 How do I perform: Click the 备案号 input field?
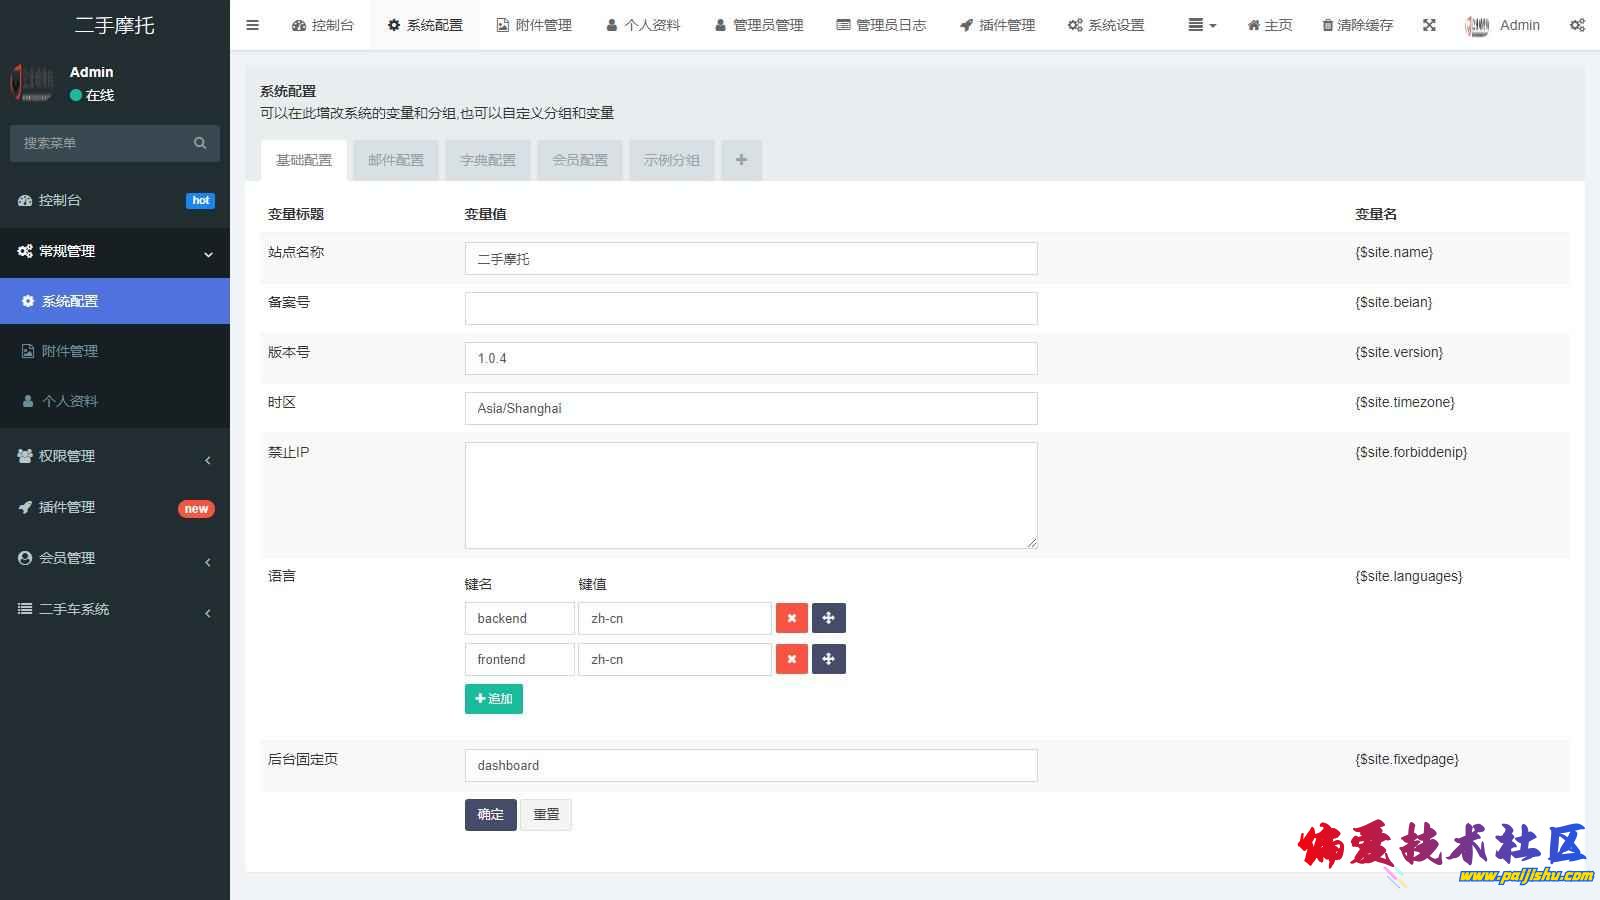(750, 308)
